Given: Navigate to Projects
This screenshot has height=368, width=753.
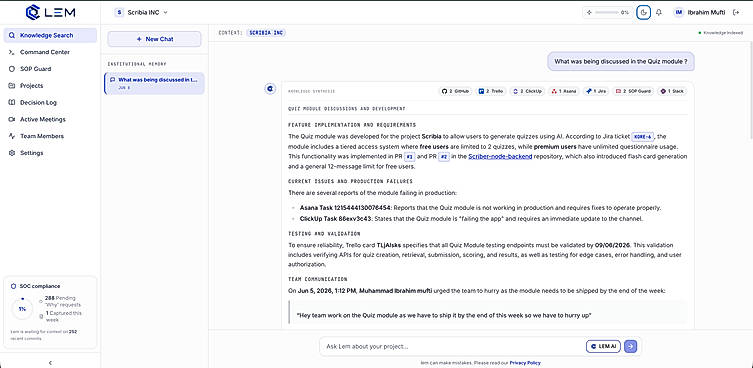Looking at the screenshot, I should 50,86.
